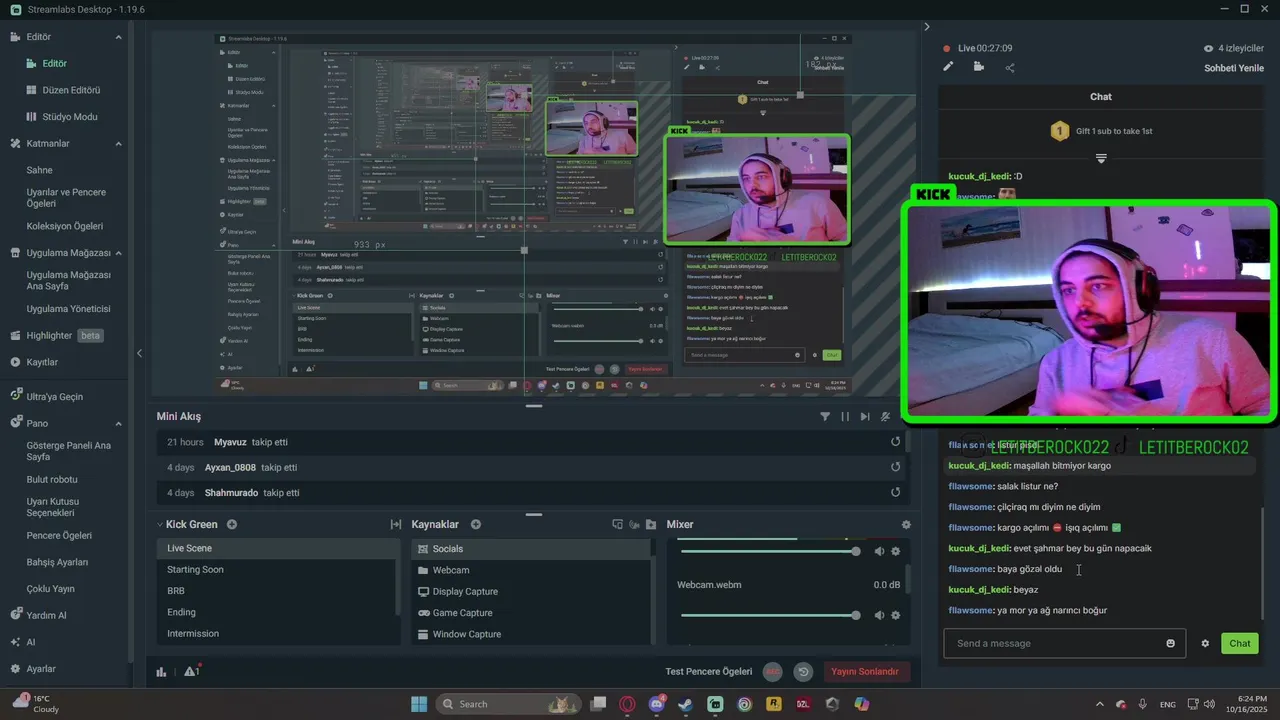Open chat settings gear icon
The height and width of the screenshot is (720, 1280).
1205,643
